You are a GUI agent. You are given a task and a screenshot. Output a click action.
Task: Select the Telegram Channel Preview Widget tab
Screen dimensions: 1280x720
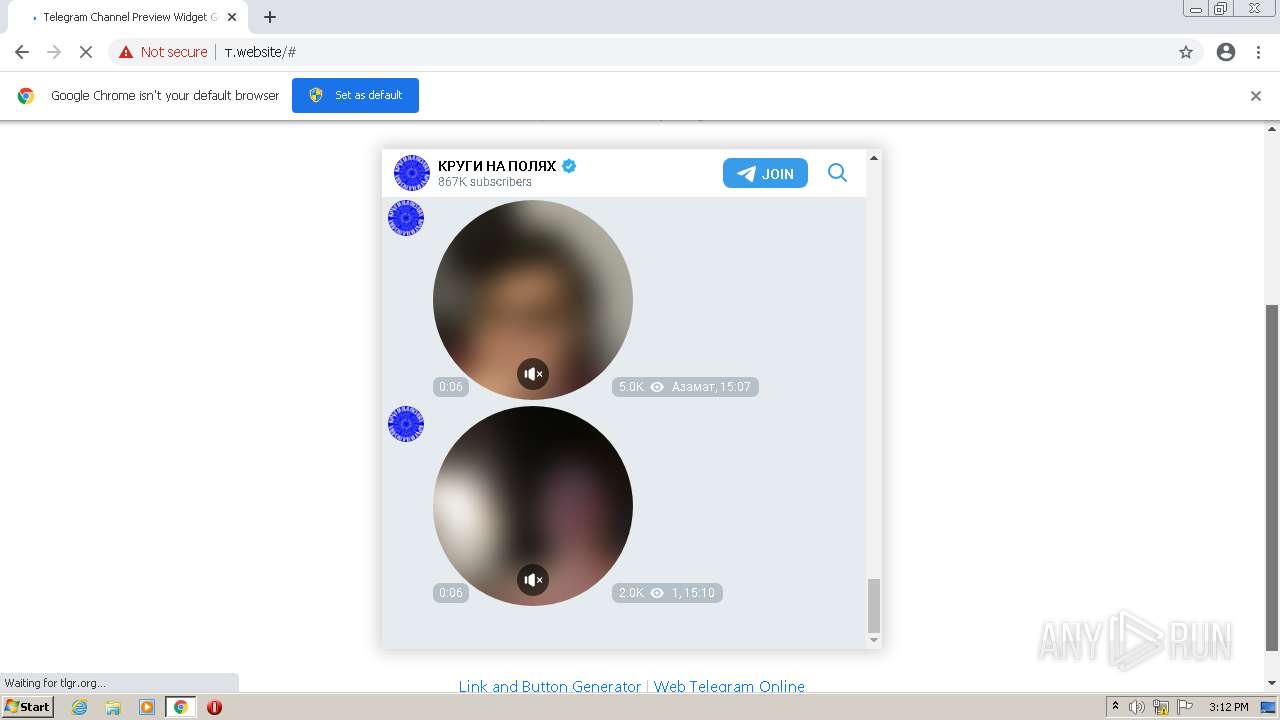point(127,17)
